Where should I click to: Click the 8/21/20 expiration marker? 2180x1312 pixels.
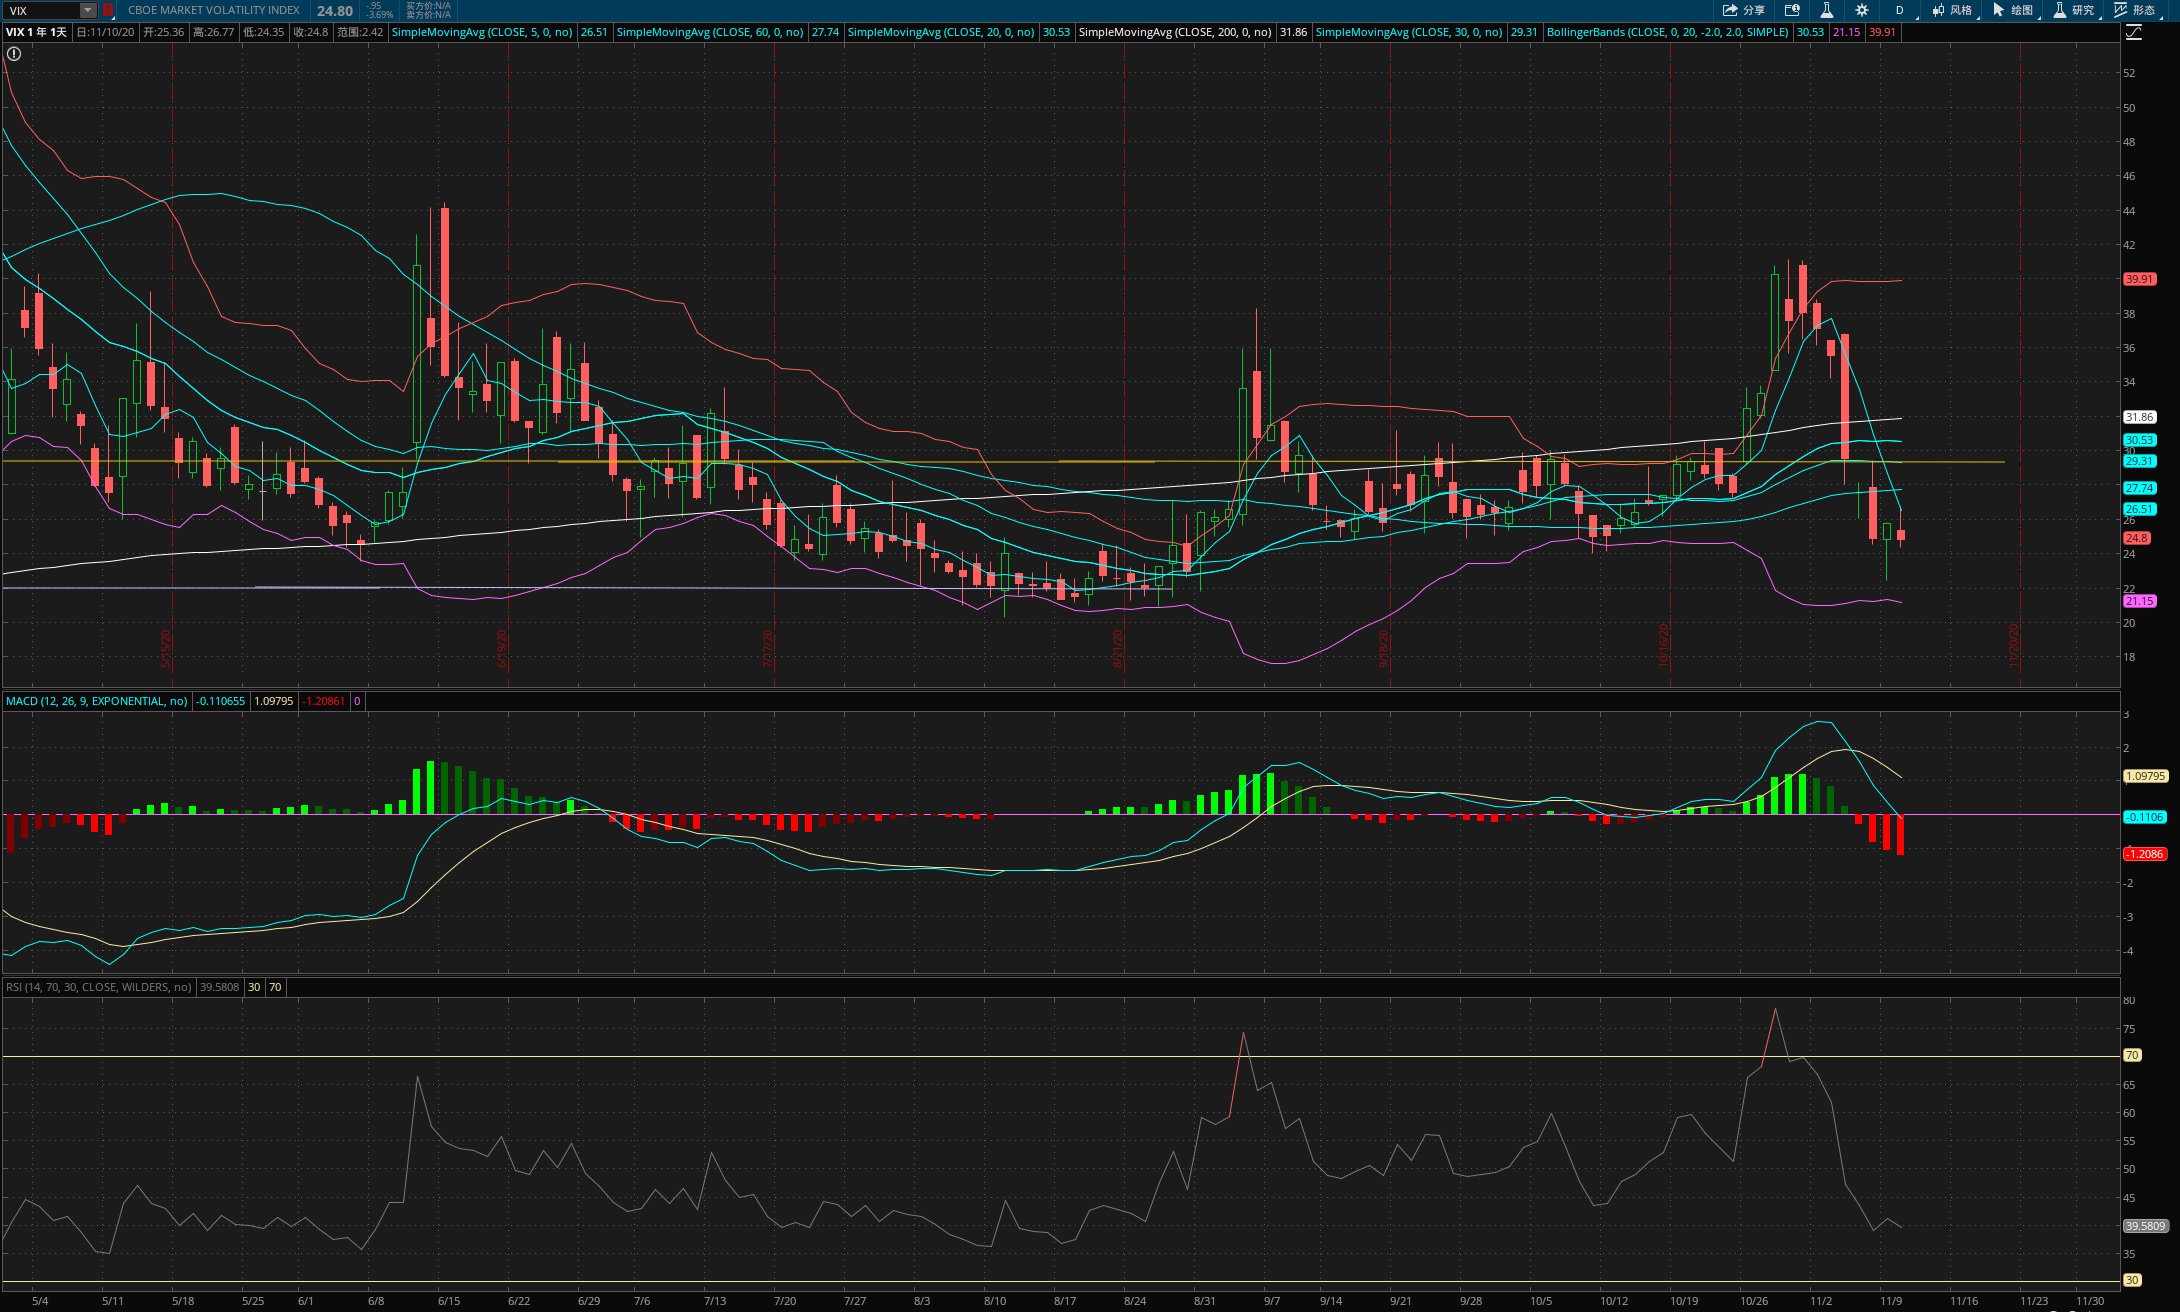tap(1118, 647)
